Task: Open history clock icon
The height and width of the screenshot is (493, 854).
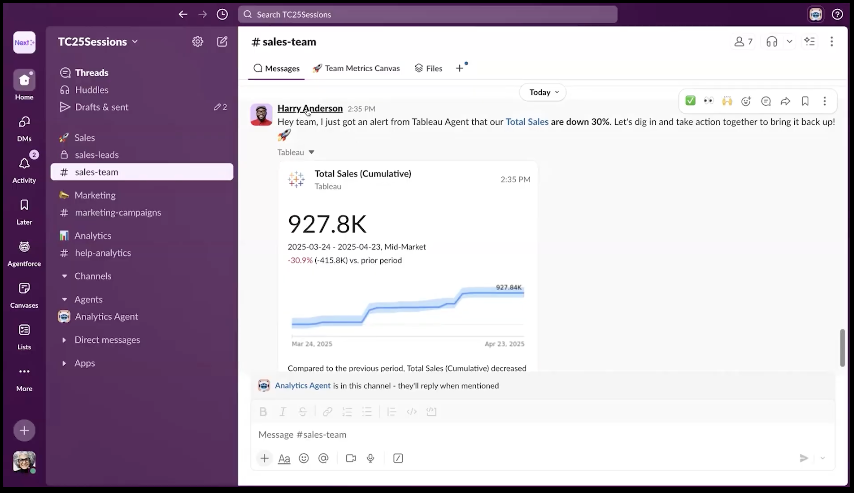Action: tap(222, 15)
